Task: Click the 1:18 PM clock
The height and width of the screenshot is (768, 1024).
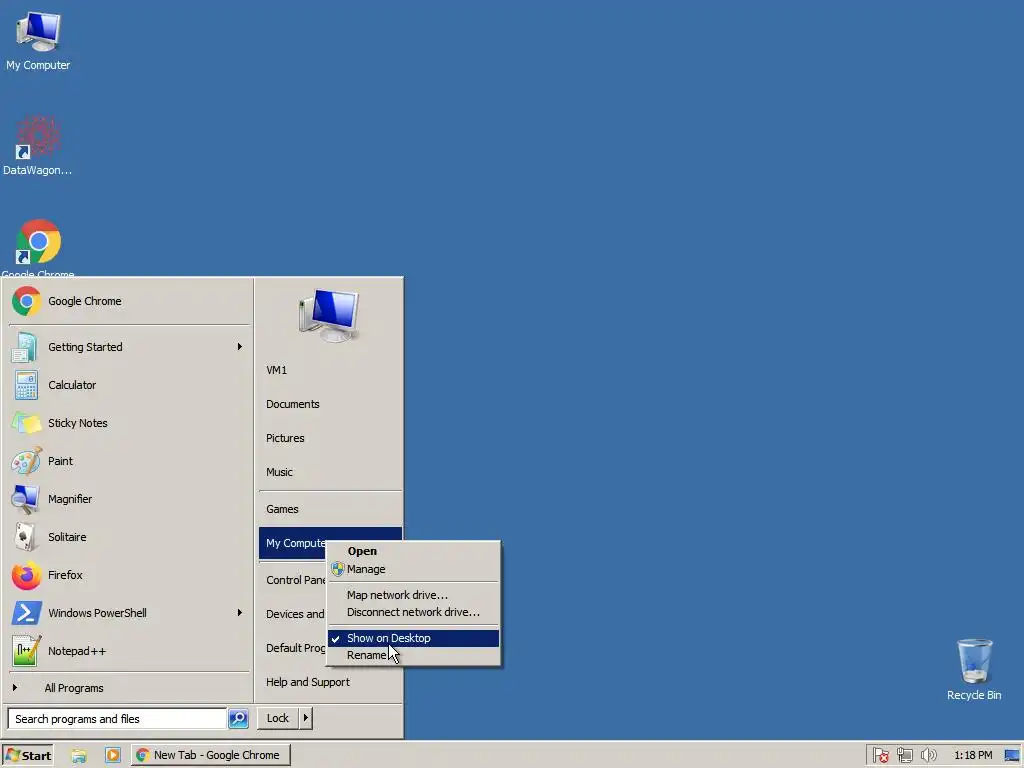Action: [972, 755]
